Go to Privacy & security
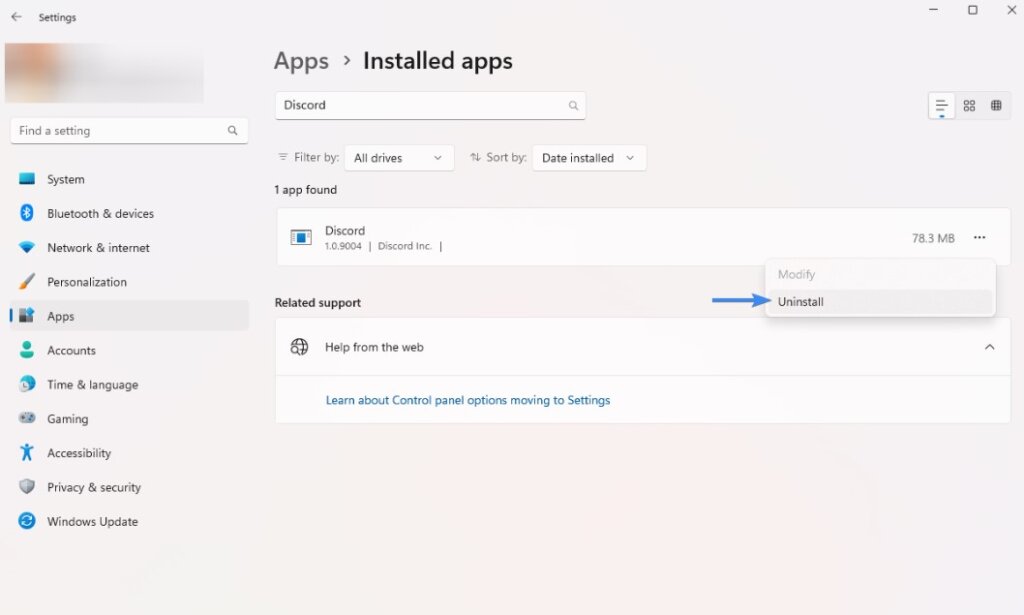 (x=129, y=487)
